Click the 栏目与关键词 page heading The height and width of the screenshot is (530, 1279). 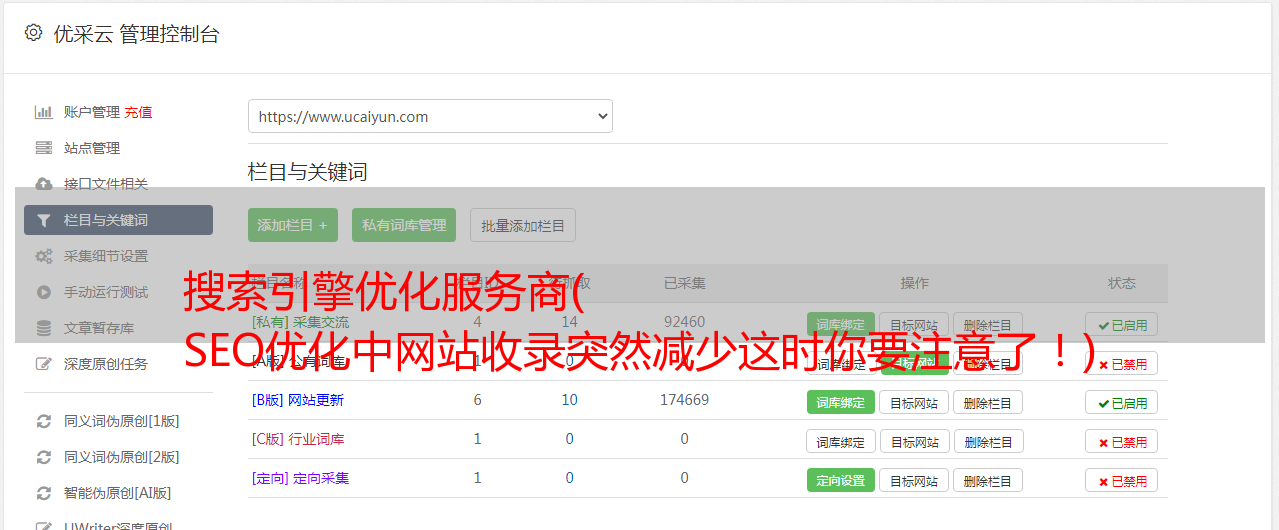coord(308,172)
